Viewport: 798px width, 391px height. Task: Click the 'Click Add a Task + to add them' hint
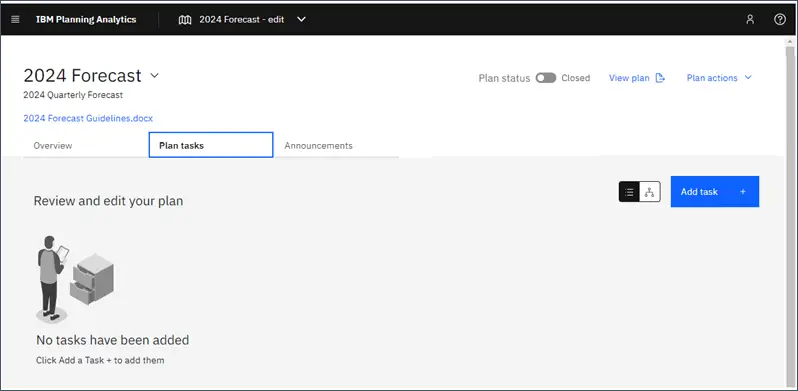click(x=100, y=360)
